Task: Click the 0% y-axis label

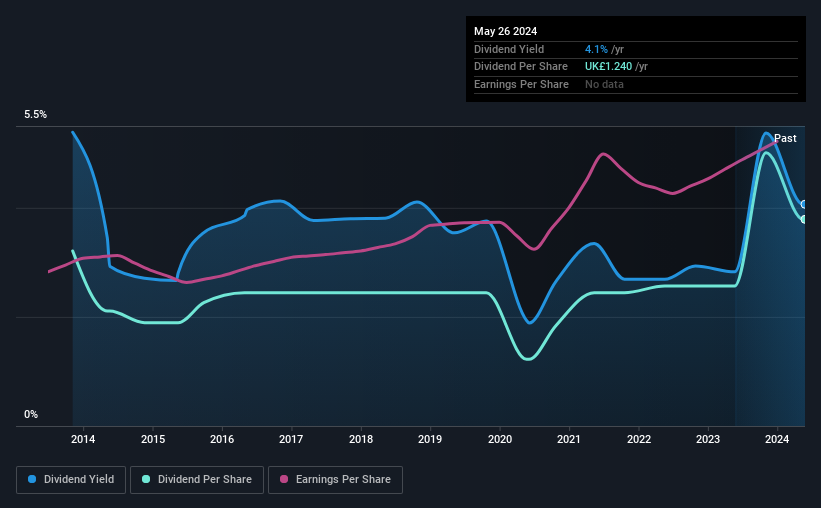Action: tap(31, 414)
